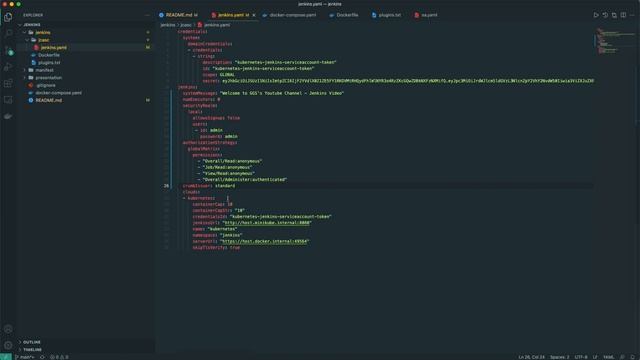Open the Run and Debug view
The image size is (640, 360).
click(8, 67)
